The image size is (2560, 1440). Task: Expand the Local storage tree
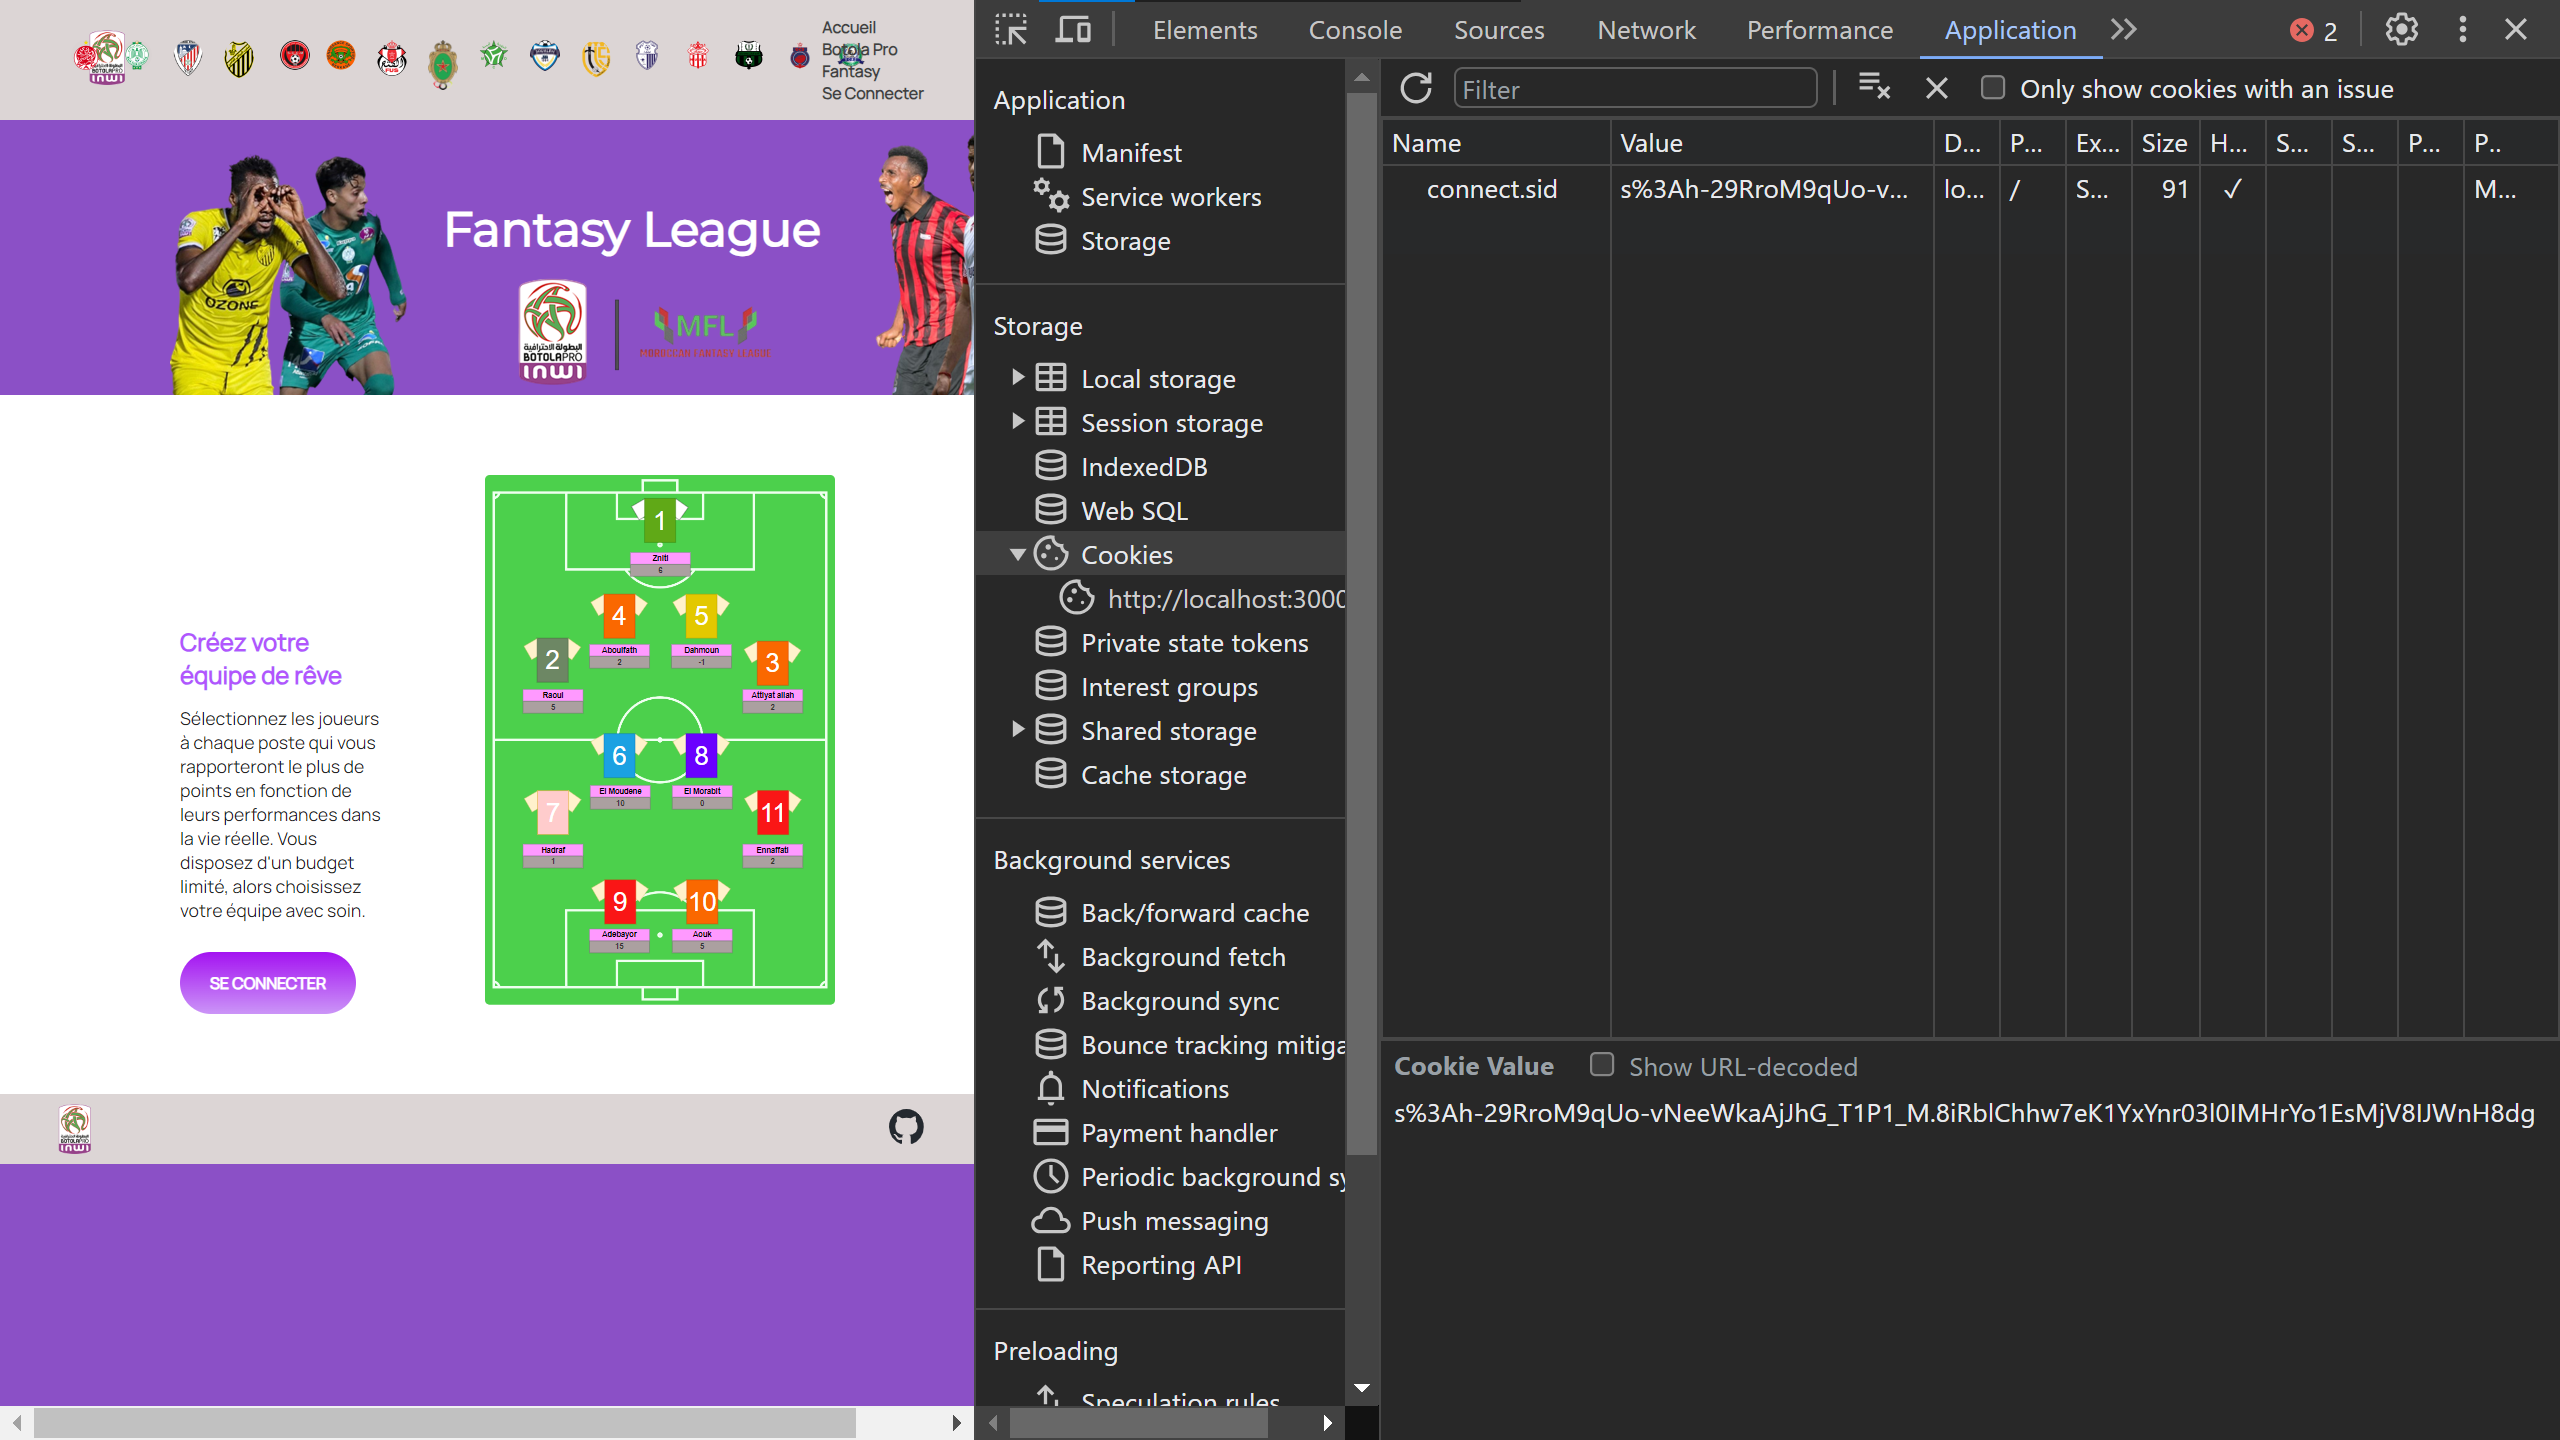(1017, 378)
